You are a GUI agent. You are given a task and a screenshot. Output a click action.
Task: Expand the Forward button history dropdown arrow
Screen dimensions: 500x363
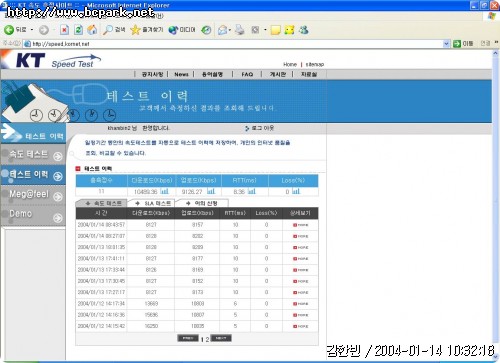[x=53, y=30]
